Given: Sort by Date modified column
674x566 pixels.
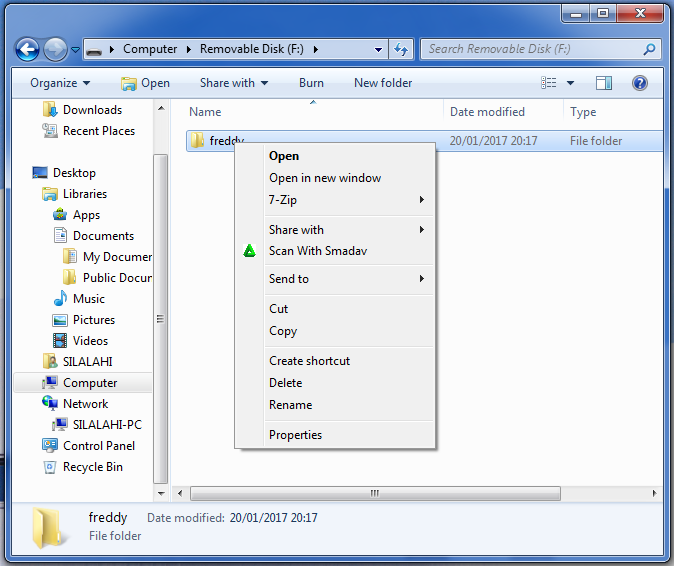Looking at the screenshot, I should click(x=487, y=112).
